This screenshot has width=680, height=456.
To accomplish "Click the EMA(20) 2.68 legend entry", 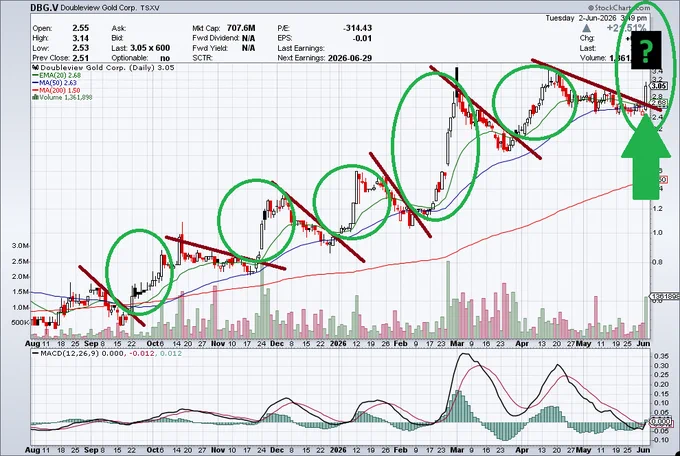I will [x=56, y=75].
